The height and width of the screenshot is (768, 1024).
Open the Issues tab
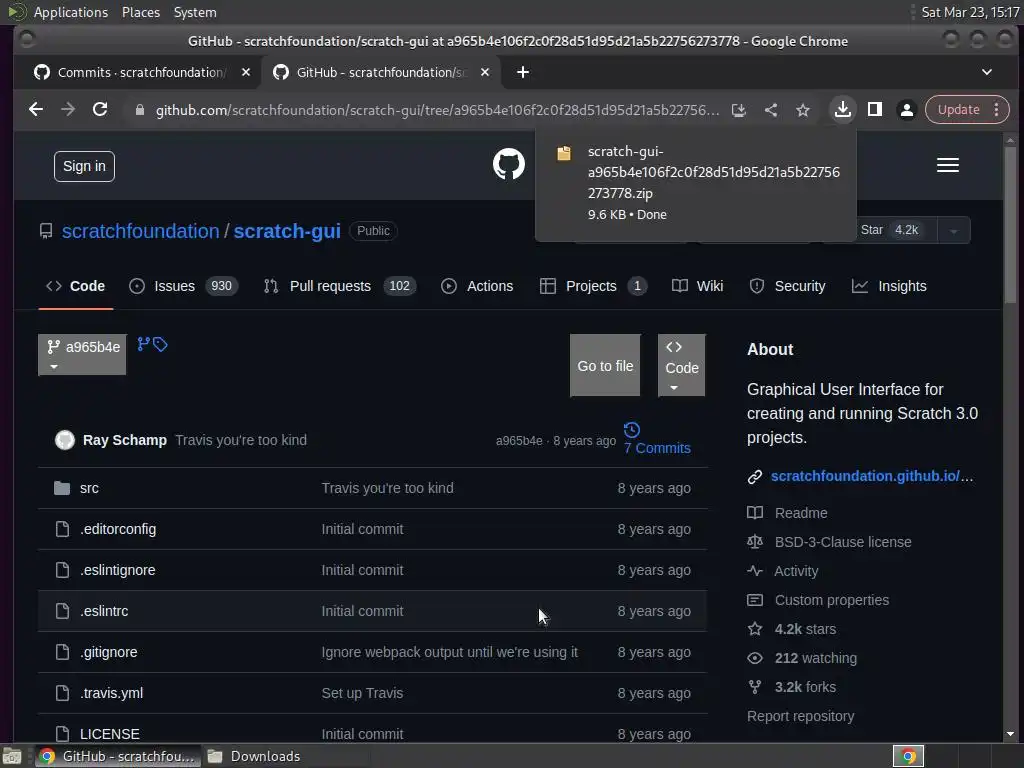(x=184, y=286)
